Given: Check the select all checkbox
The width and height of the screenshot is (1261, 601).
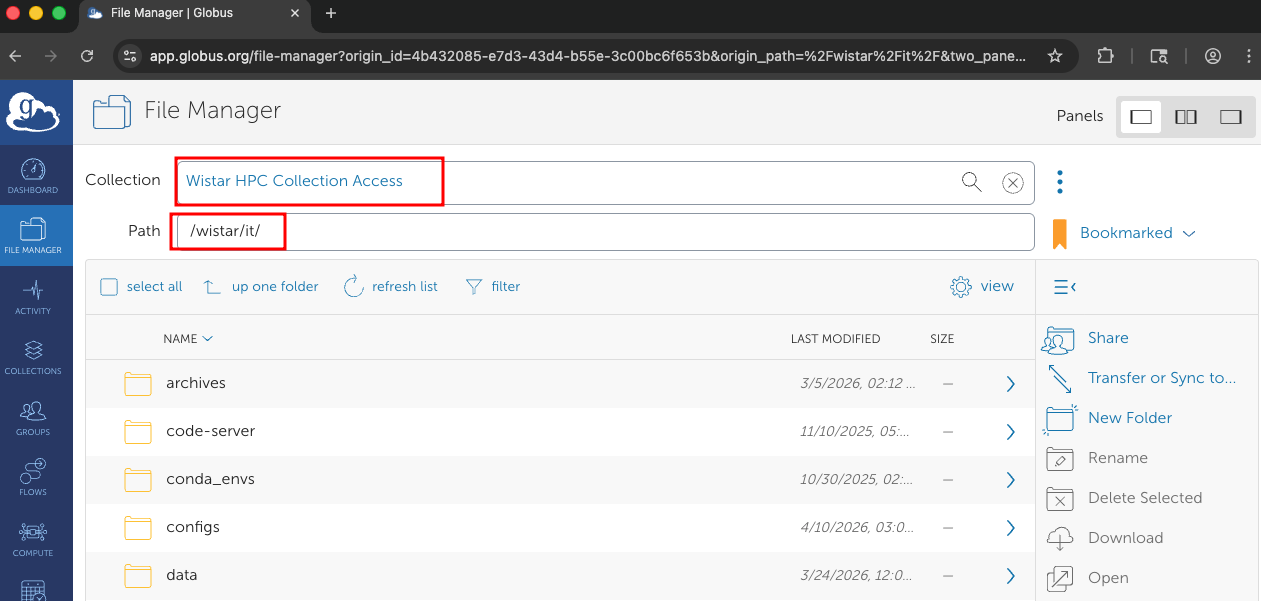Looking at the screenshot, I should [x=109, y=287].
